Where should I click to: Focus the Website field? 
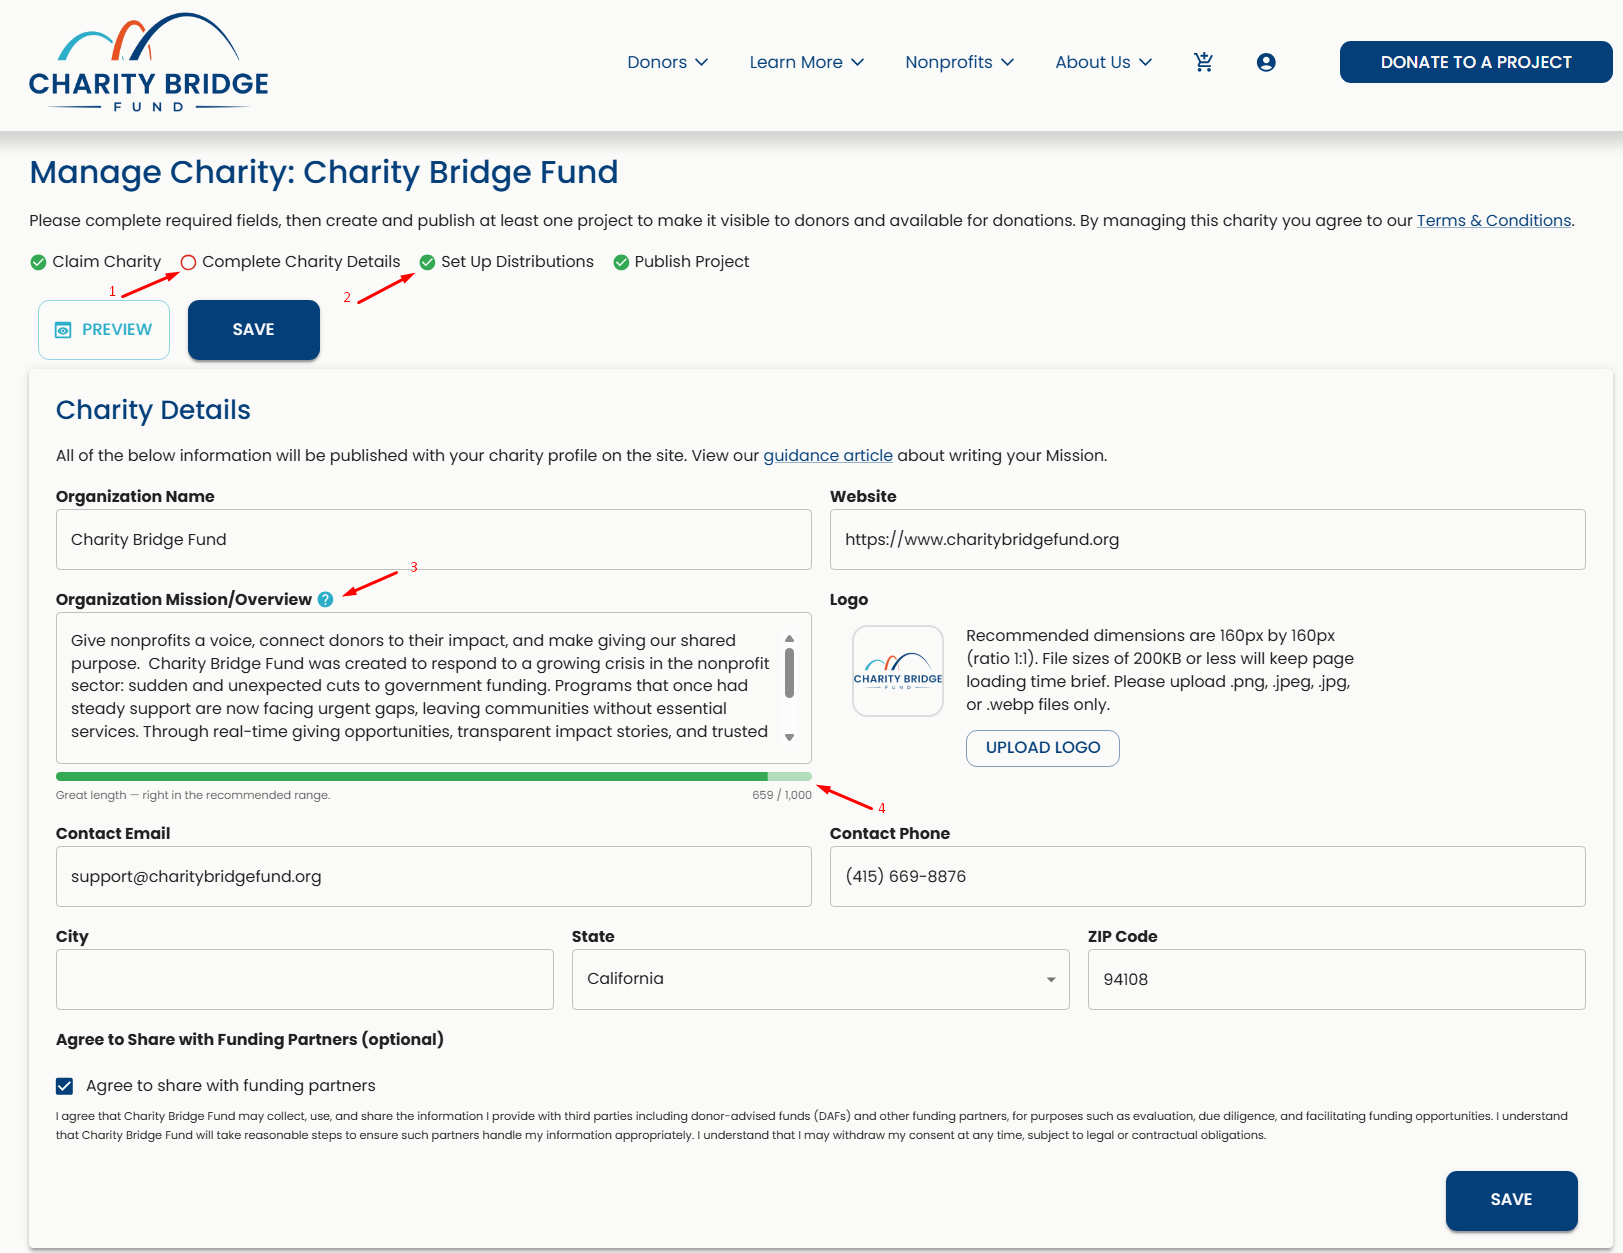pyautogui.click(x=1208, y=540)
